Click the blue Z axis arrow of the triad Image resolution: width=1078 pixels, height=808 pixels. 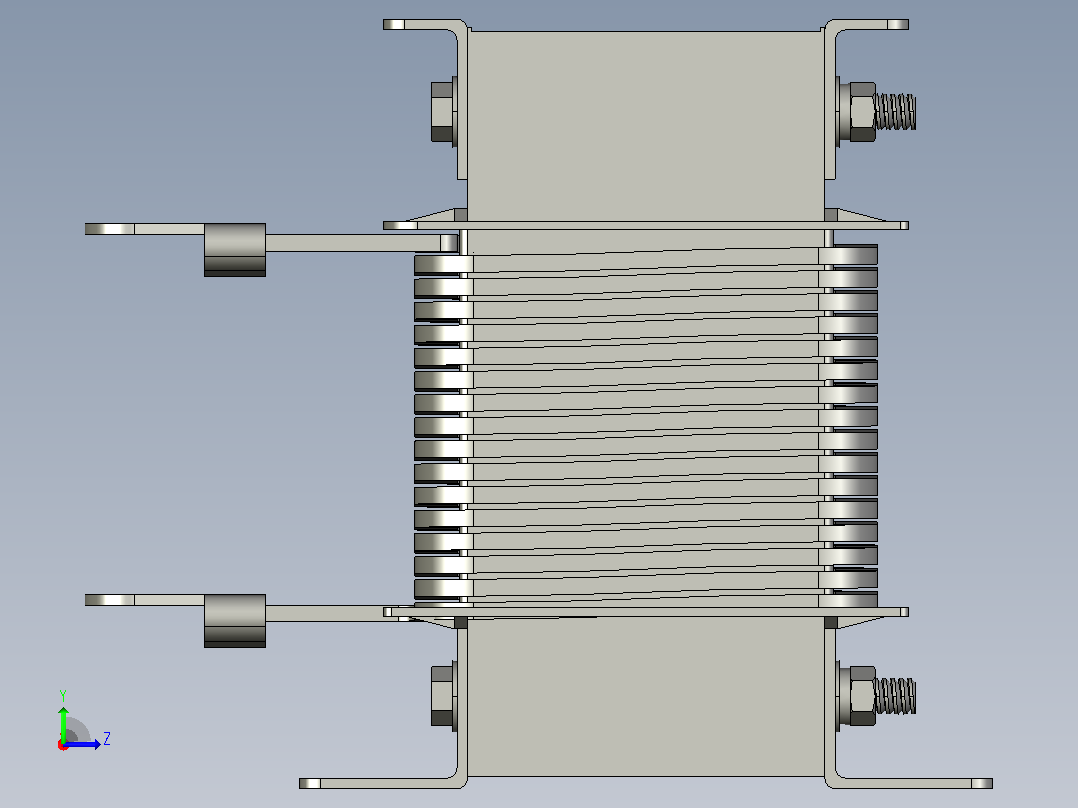(x=83, y=744)
